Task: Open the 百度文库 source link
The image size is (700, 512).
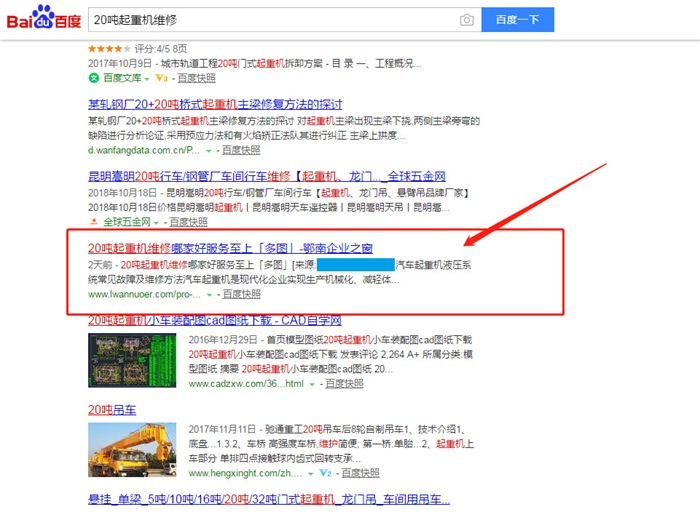Action: [x=122, y=78]
